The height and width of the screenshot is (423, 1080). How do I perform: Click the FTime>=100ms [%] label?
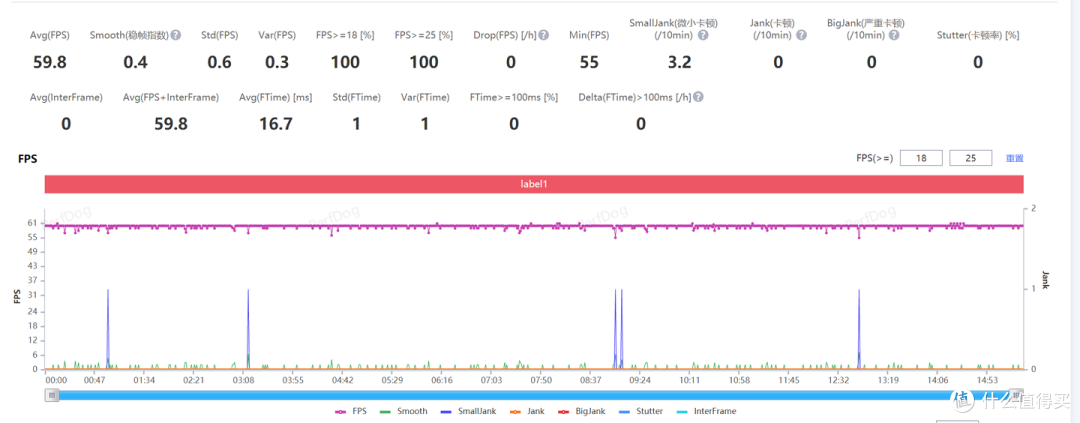pyautogui.click(x=514, y=98)
